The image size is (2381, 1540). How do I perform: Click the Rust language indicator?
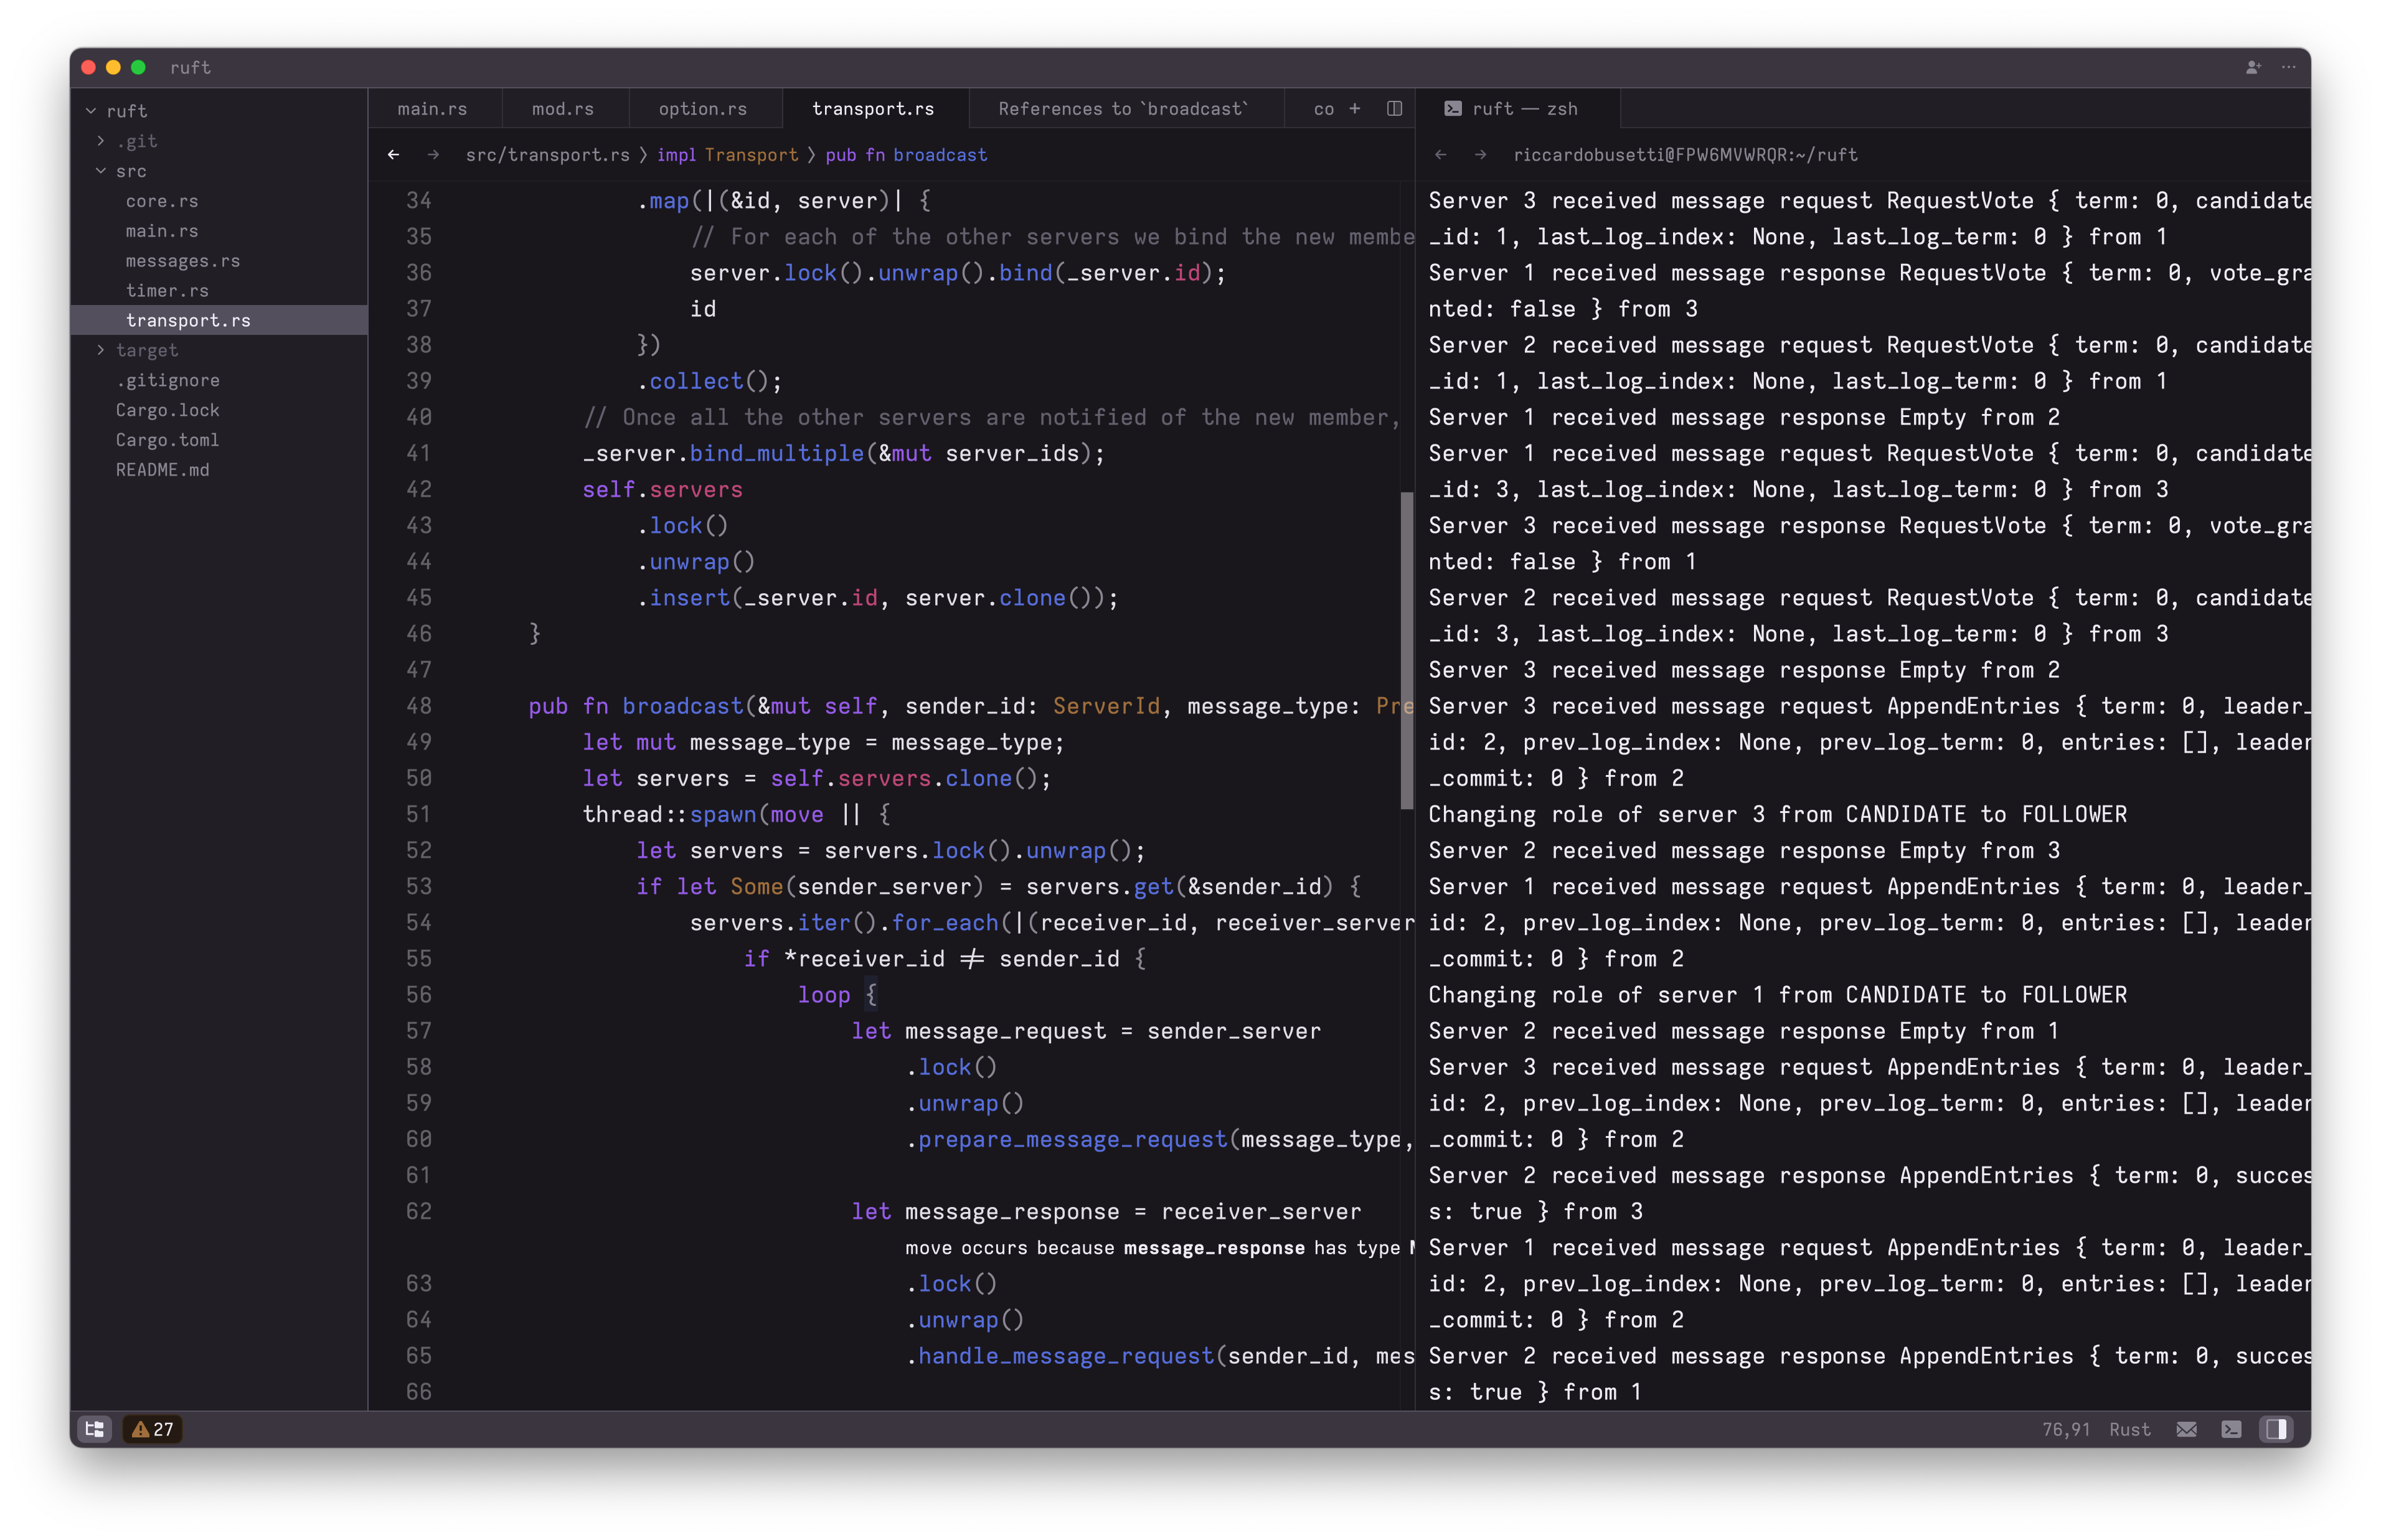pos(2130,1429)
